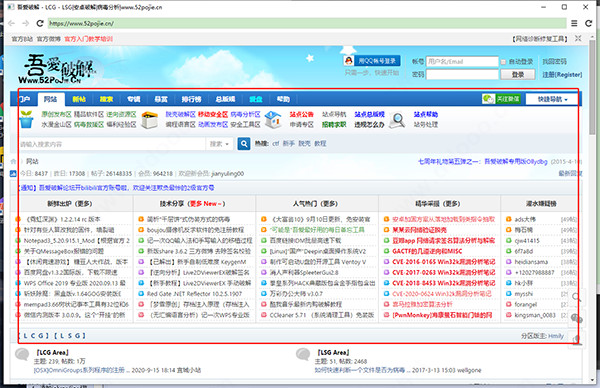Click floating search icon at right edge
The image size is (600, 388).
click(576, 297)
